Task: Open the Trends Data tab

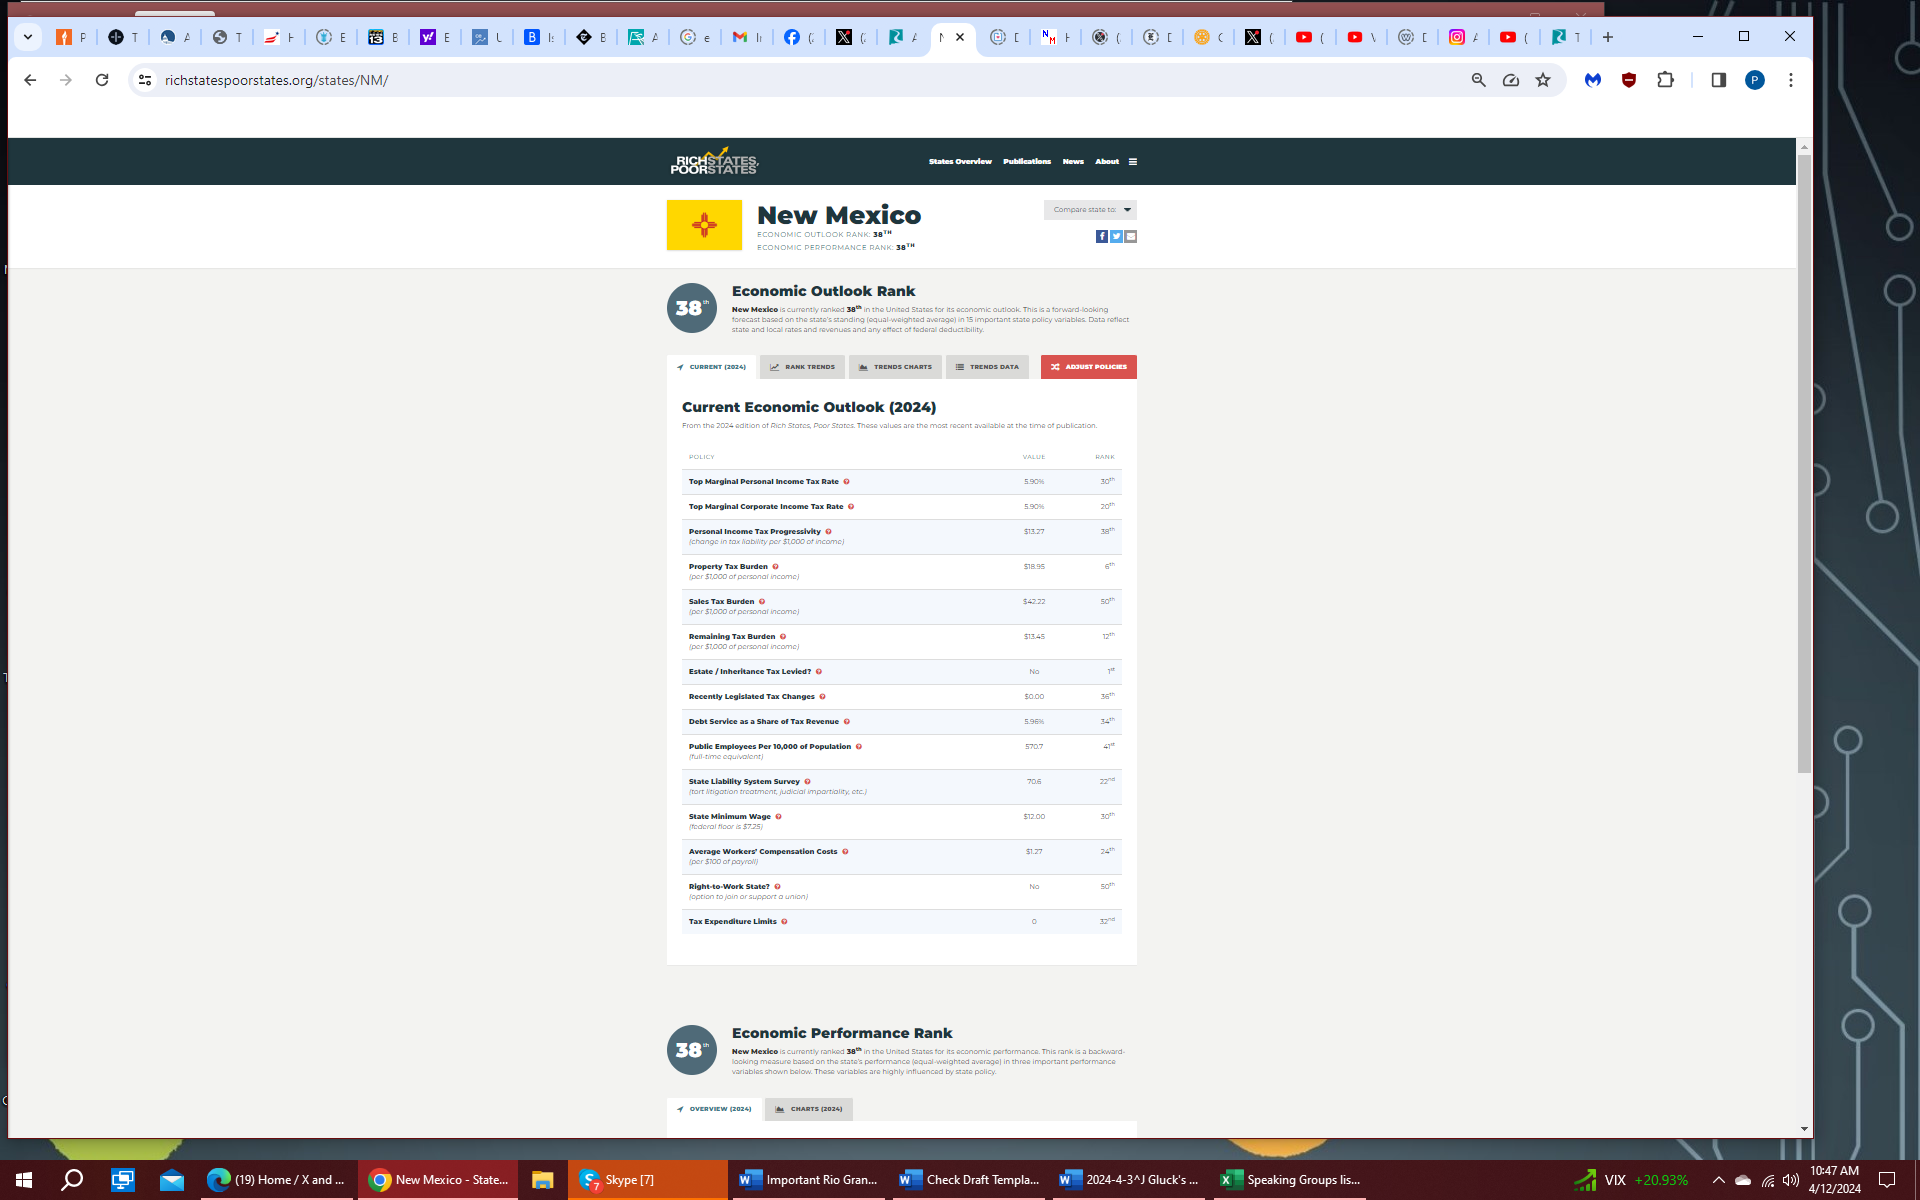Action: pos(987,367)
